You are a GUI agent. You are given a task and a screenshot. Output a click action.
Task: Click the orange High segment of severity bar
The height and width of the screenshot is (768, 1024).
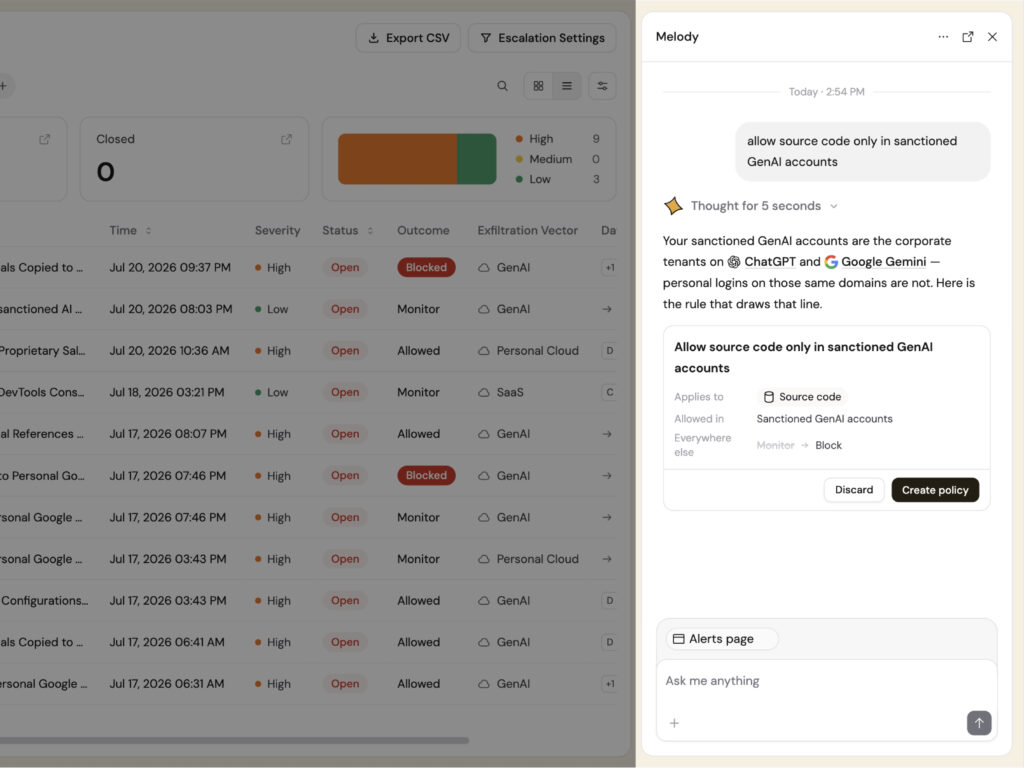point(397,159)
